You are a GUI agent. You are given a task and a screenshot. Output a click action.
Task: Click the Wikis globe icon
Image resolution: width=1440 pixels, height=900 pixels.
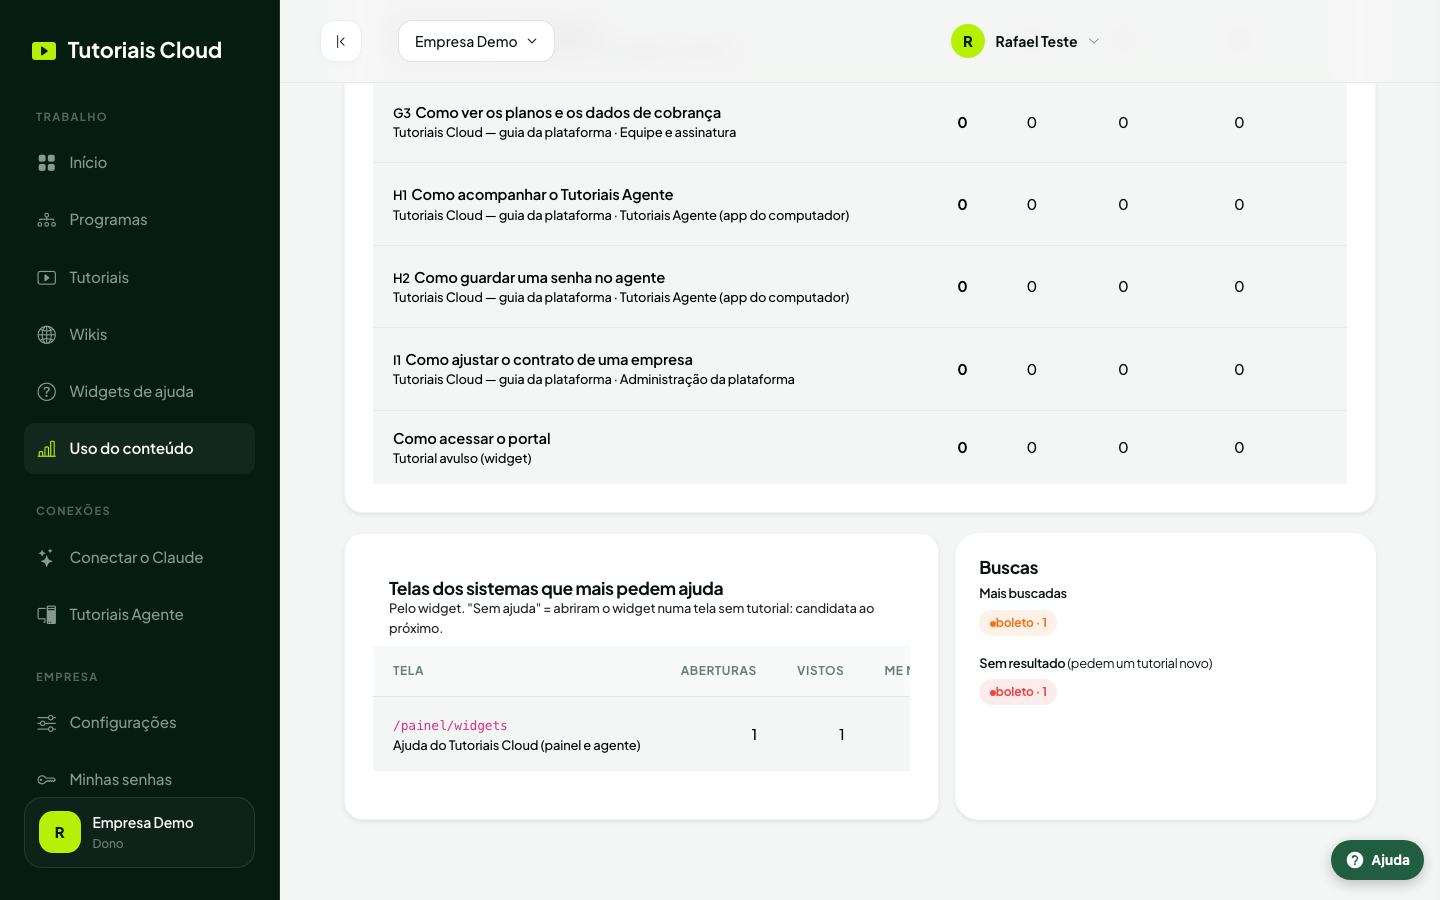[47, 335]
